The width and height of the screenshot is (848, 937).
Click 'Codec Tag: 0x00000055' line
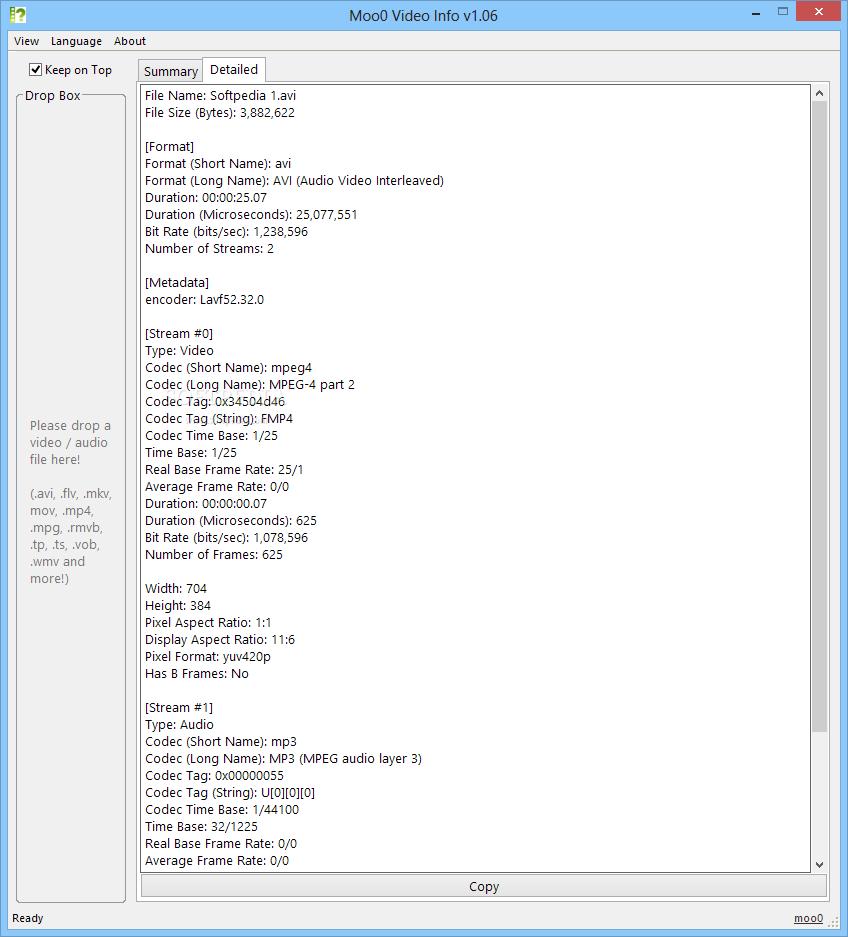pos(214,776)
